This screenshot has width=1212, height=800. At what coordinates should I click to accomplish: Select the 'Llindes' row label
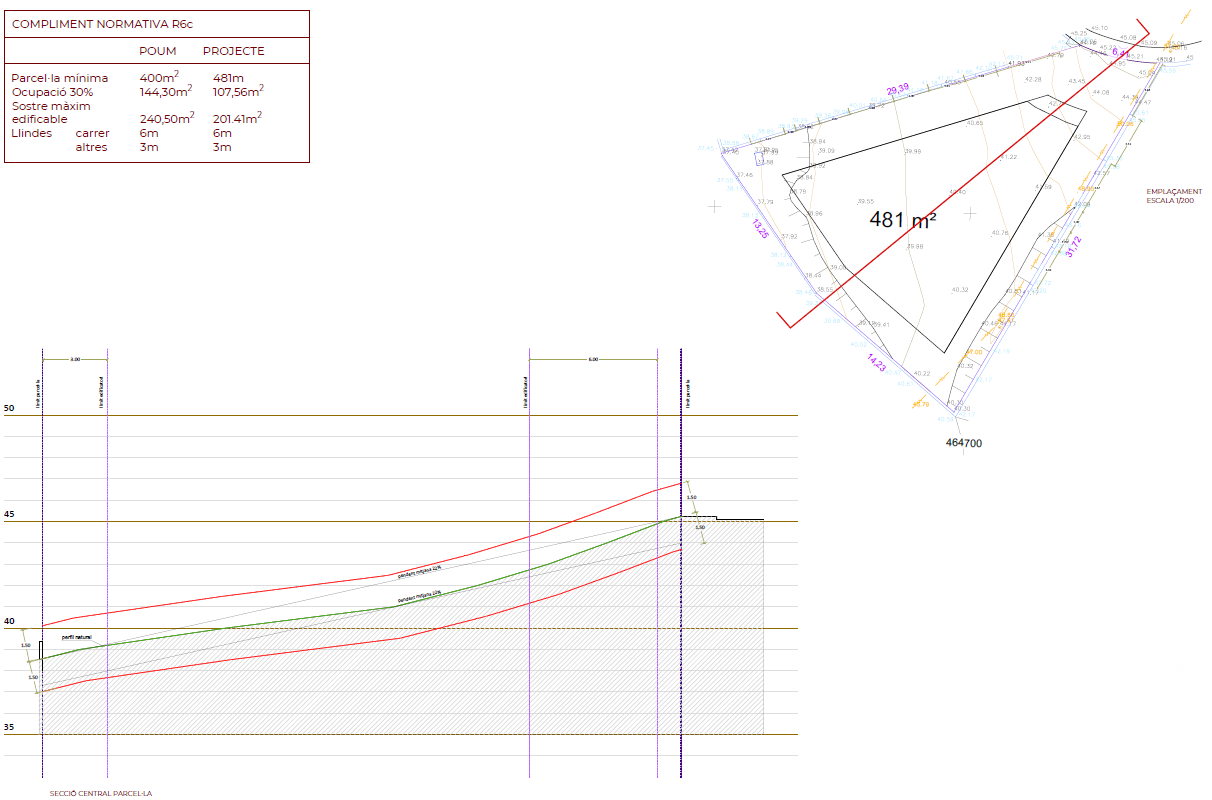(x=31, y=133)
